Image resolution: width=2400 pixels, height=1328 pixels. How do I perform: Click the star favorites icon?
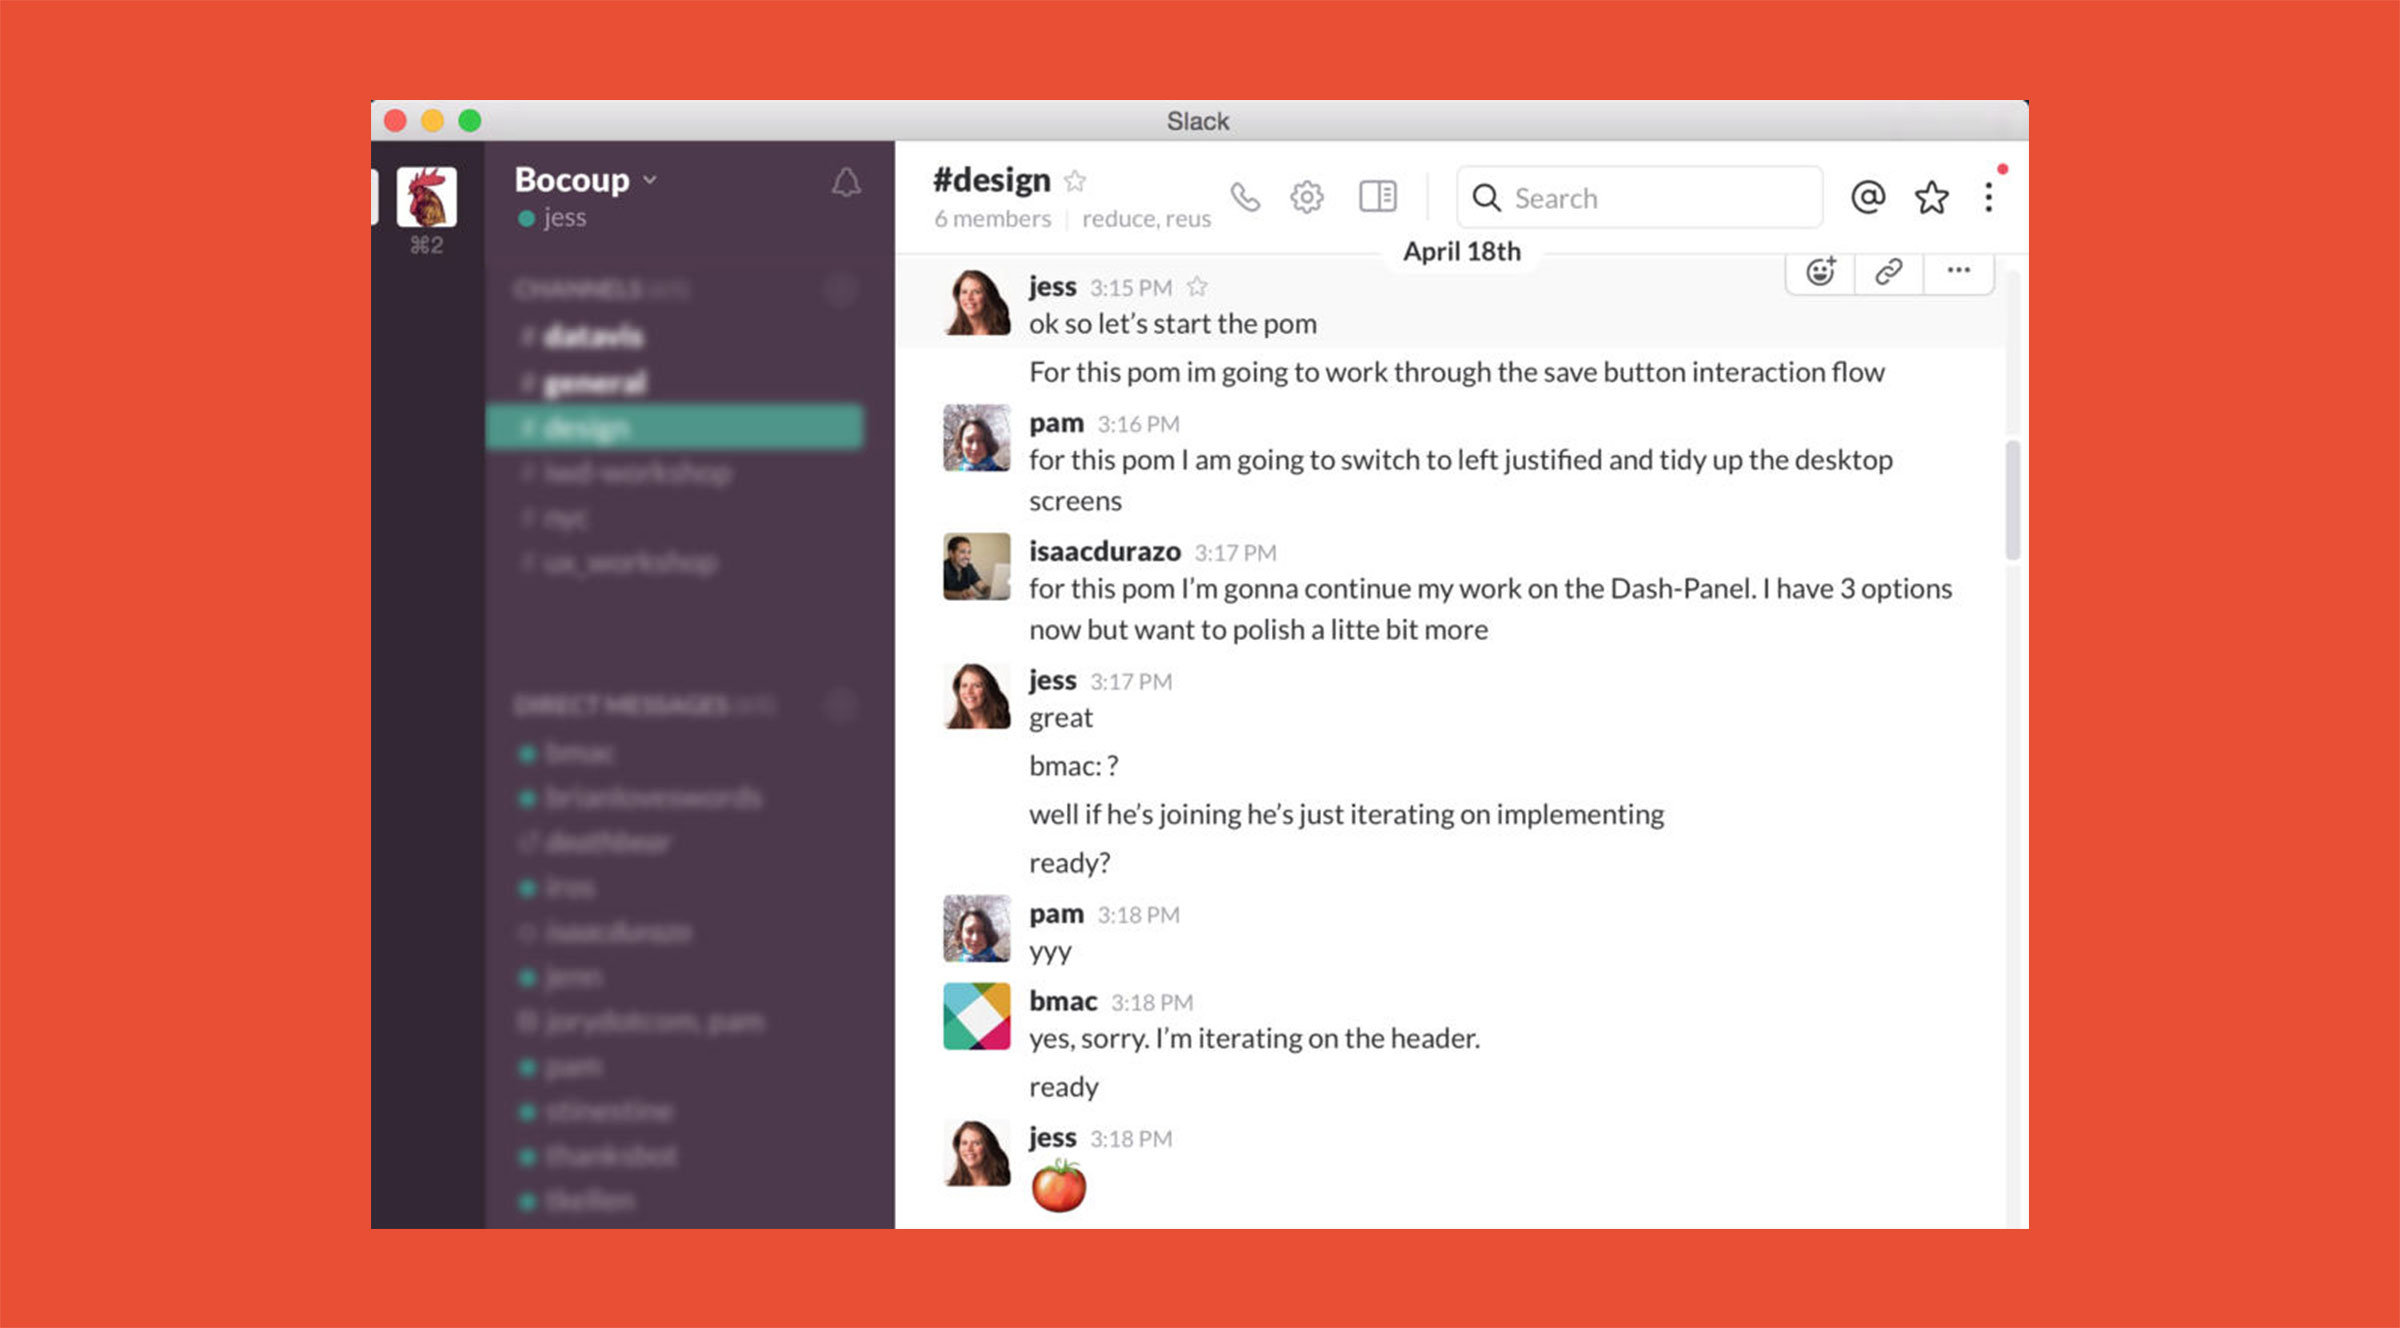[1931, 196]
